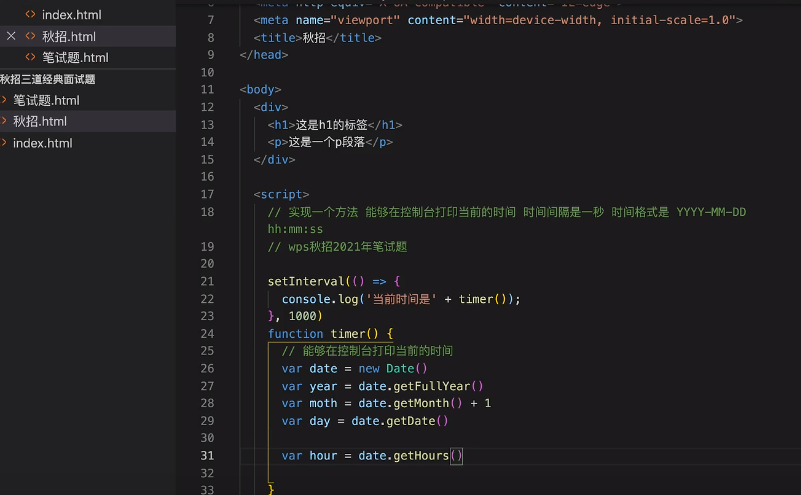Click new Date() on line 26
This screenshot has width=801, height=495.
392,369
